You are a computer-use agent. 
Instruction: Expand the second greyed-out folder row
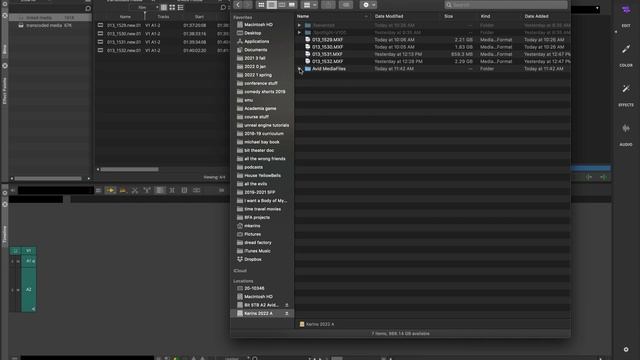[299, 32]
